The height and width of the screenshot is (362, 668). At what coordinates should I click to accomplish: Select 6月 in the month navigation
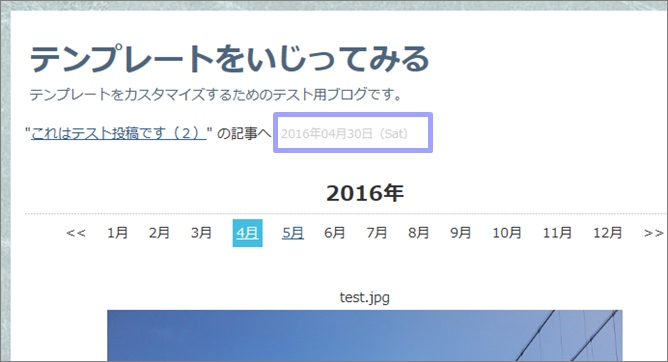click(x=334, y=233)
